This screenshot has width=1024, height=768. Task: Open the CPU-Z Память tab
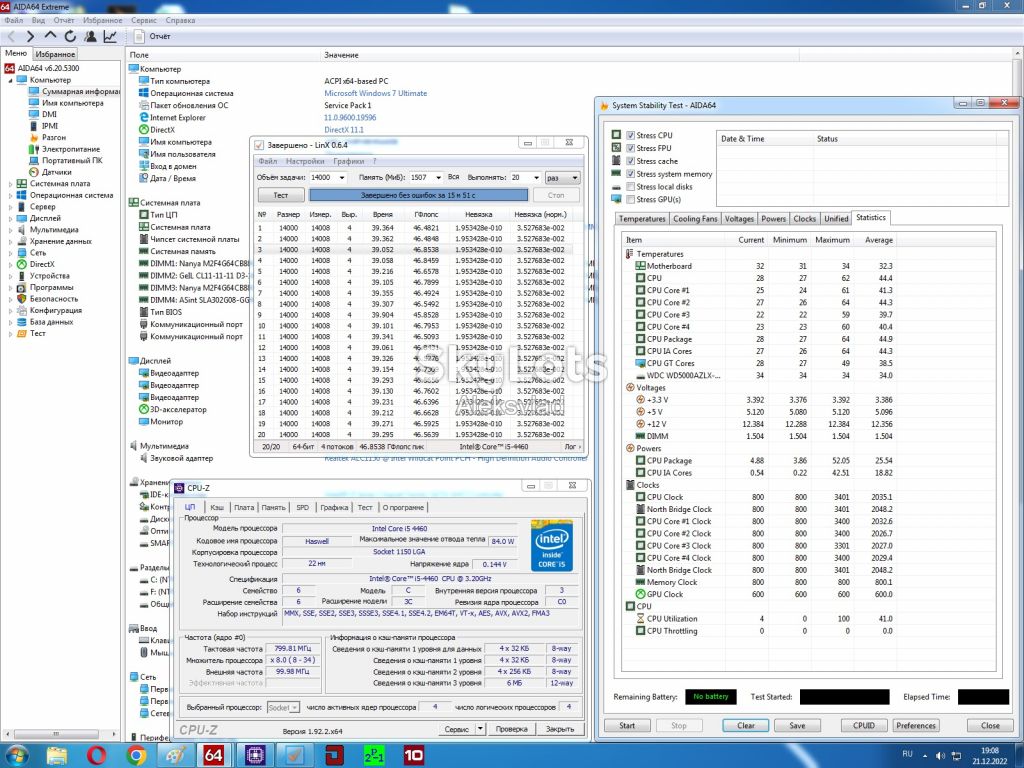coord(274,507)
